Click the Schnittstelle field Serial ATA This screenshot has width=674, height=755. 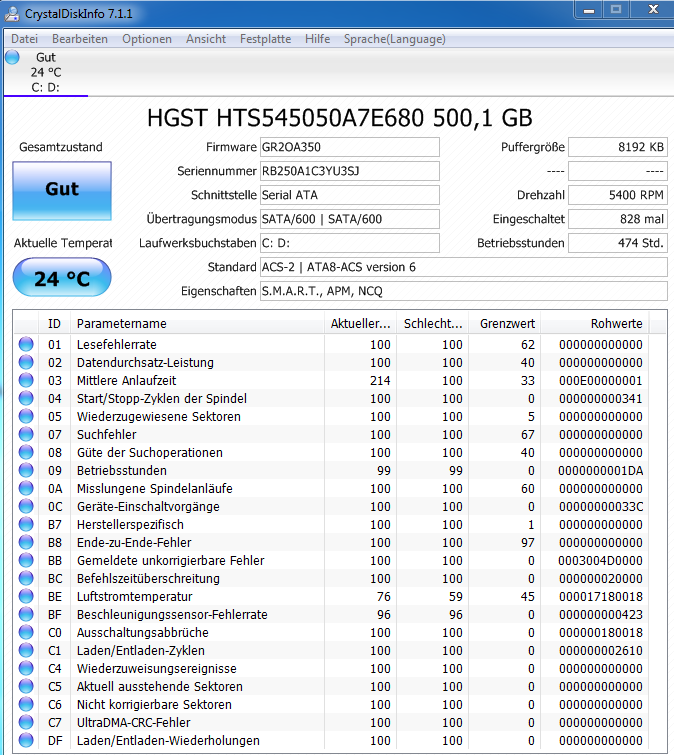point(350,195)
